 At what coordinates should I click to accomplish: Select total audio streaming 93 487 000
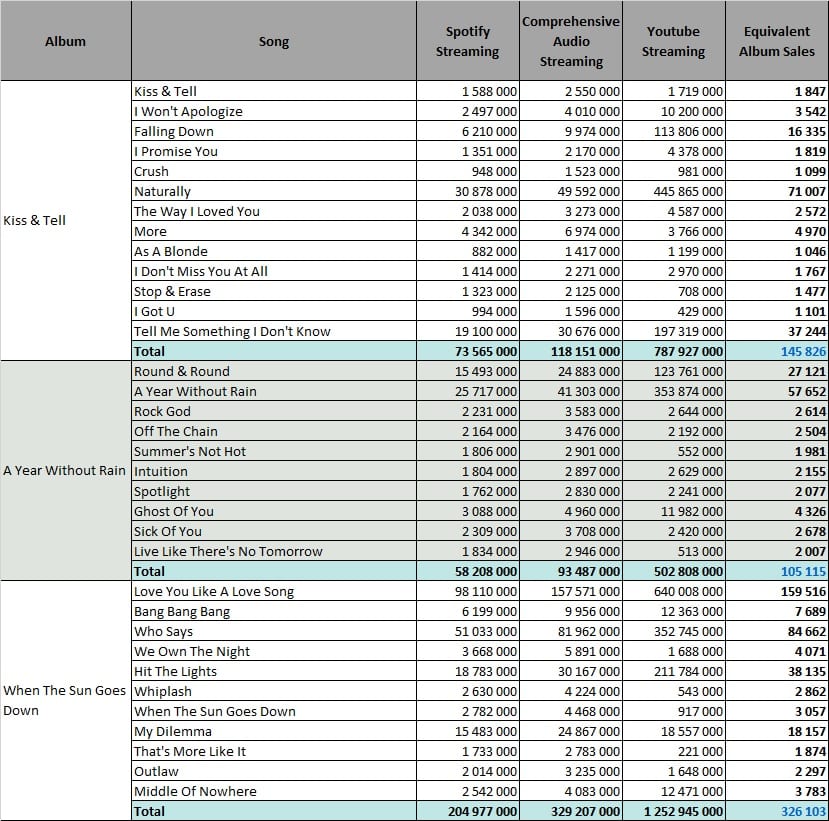pos(571,571)
